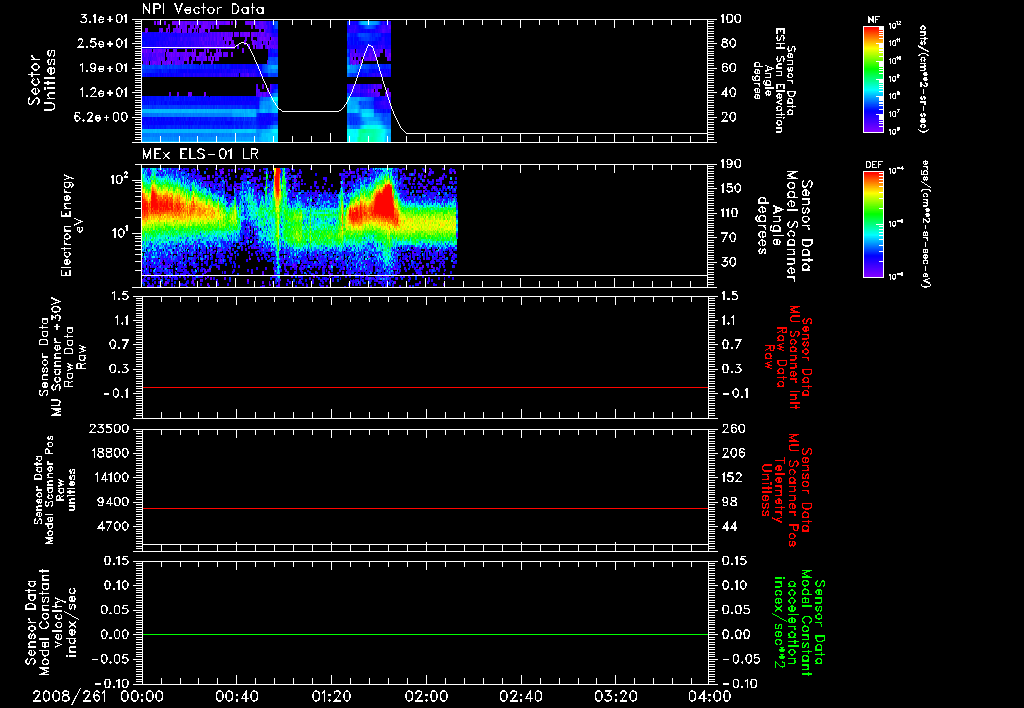Click the 190 tick on scanner angle axis
The height and width of the screenshot is (708, 1024).
coord(731,164)
